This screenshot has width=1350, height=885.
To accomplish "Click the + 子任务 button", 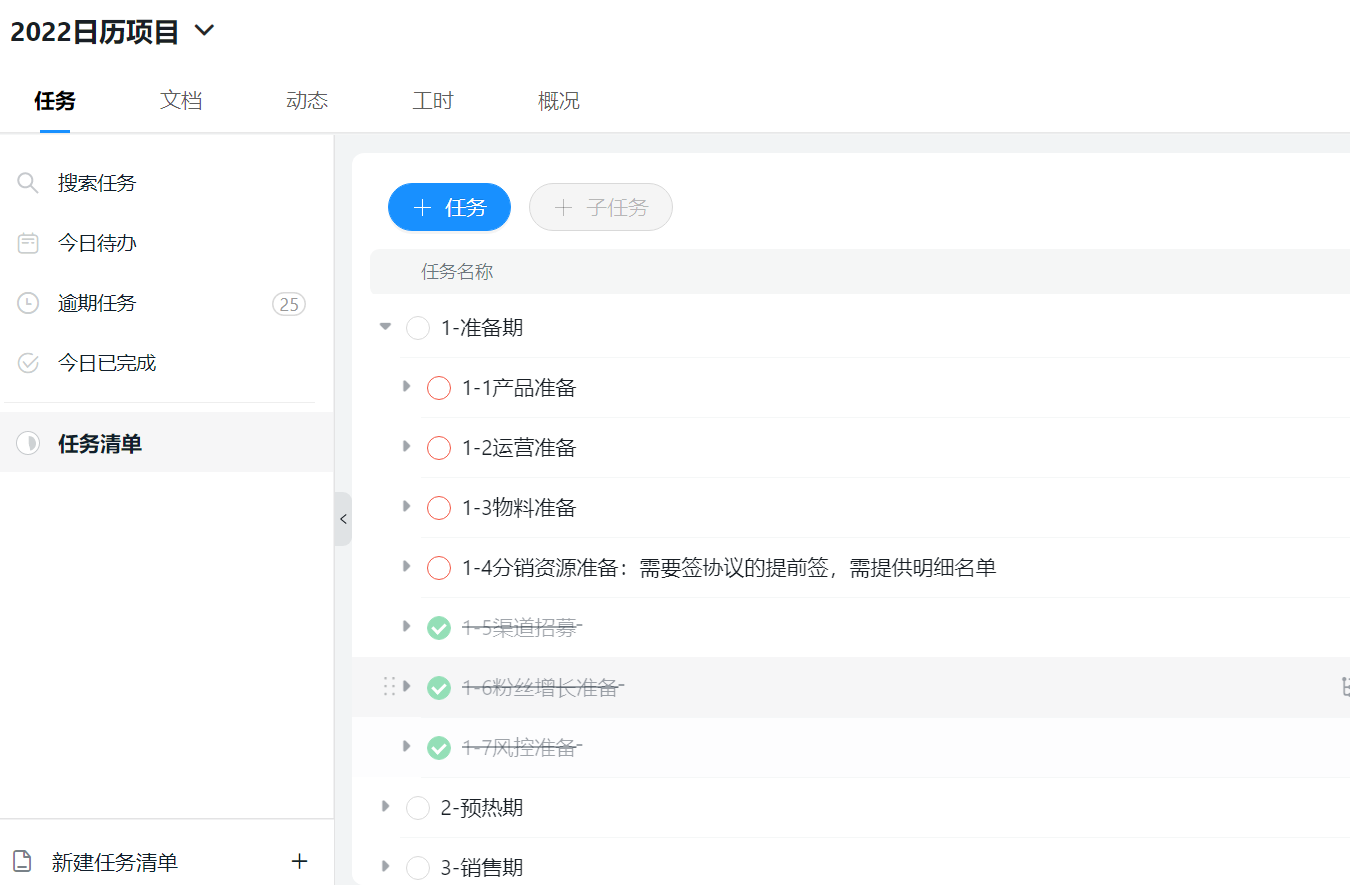I will [x=601, y=207].
